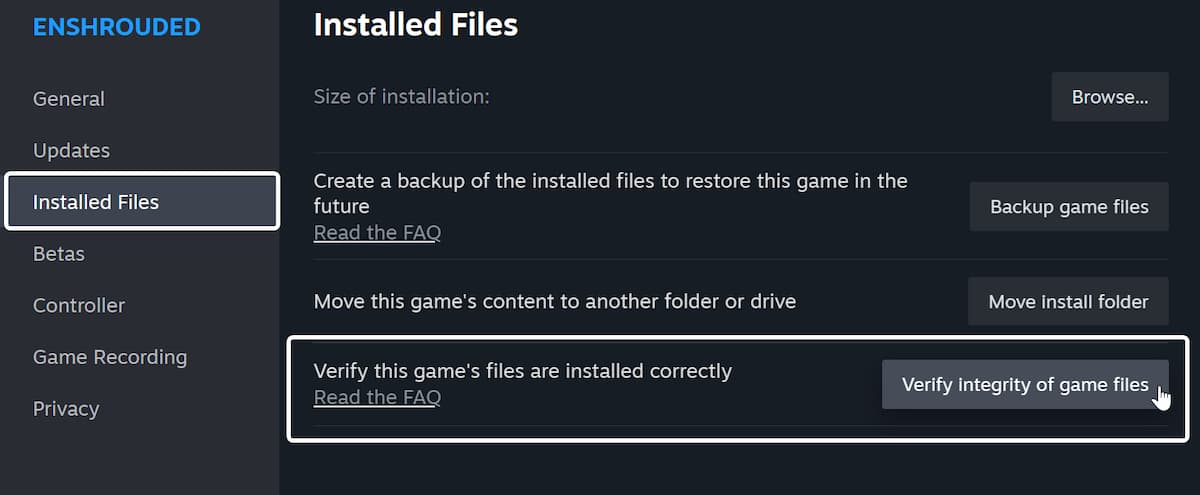Show the Game Recording tab
The height and width of the screenshot is (495, 1200).
click(x=110, y=357)
